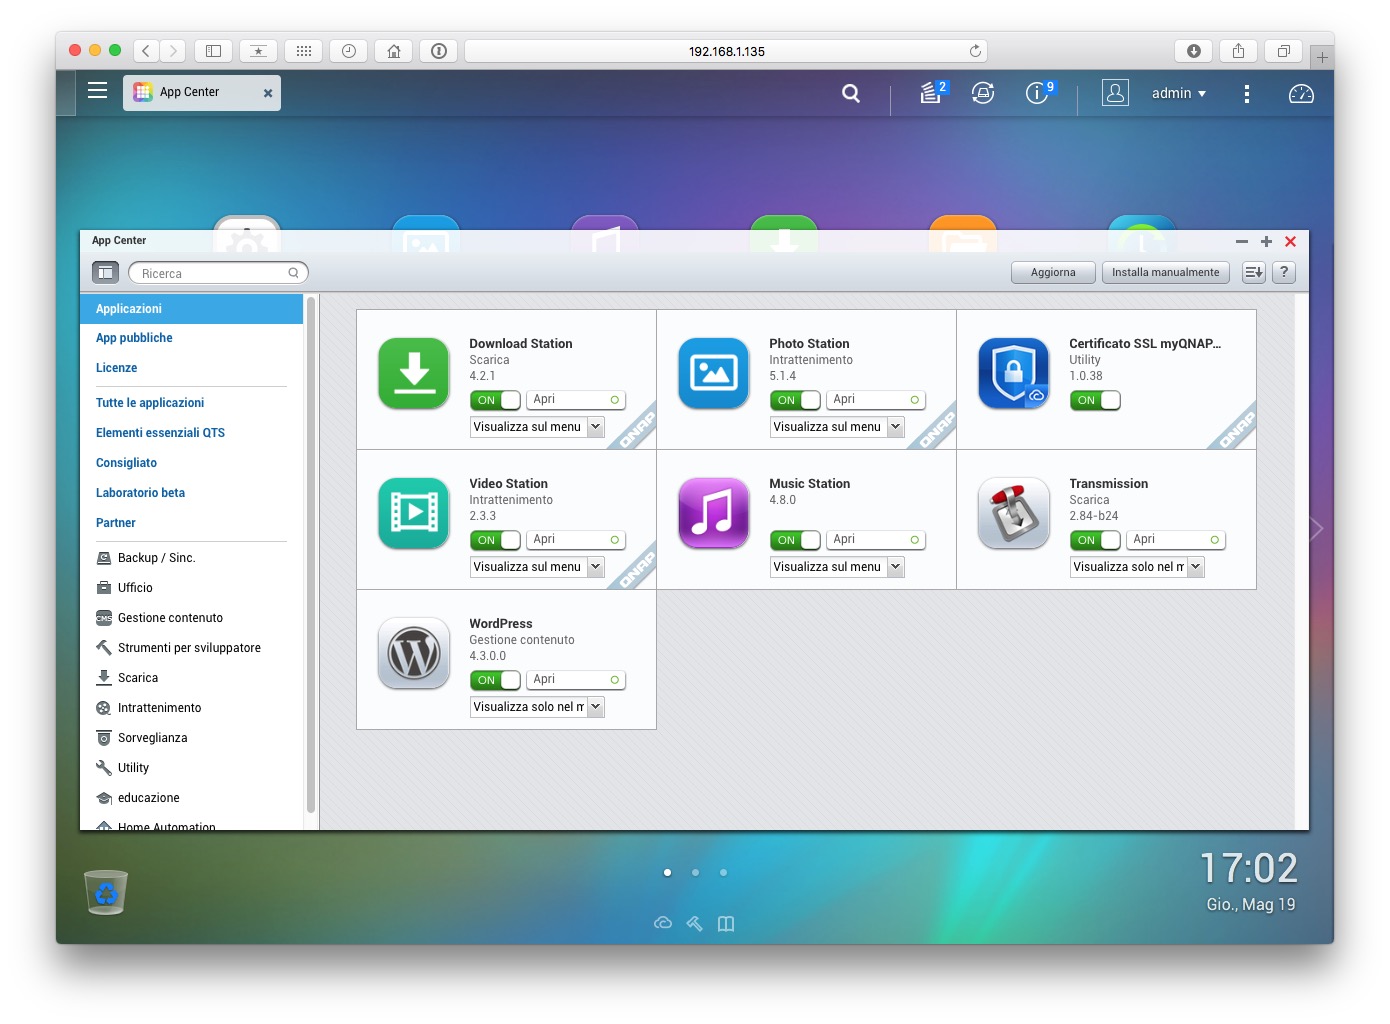Click Apri button for Music Station

876,540
